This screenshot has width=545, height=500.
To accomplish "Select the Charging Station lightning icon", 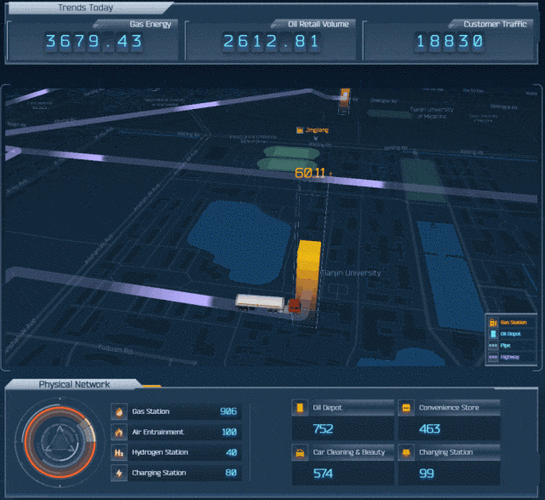I will click(x=119, y=473).
